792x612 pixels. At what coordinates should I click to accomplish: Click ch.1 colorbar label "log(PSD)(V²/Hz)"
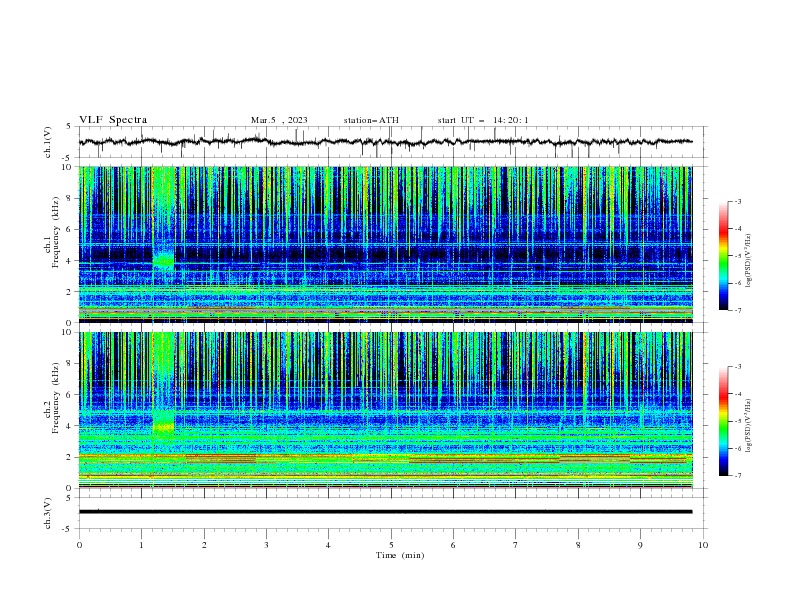point(749,261)
